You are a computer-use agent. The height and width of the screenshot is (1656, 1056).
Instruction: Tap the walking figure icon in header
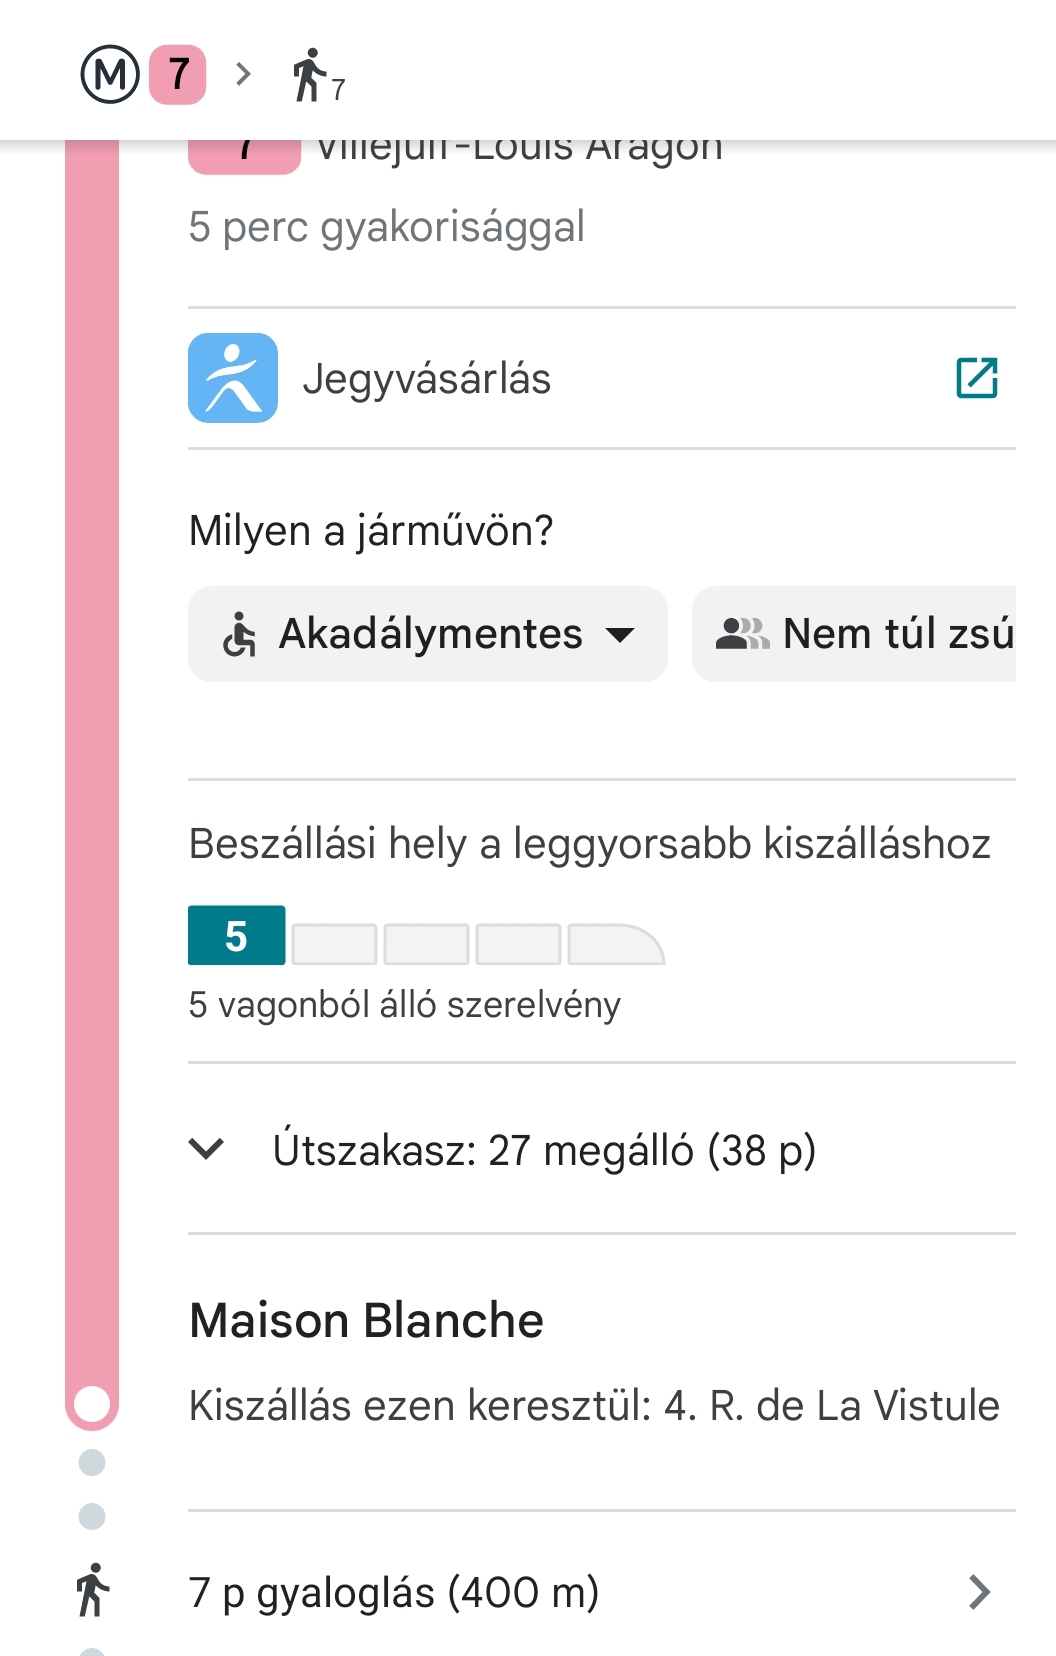309,75
